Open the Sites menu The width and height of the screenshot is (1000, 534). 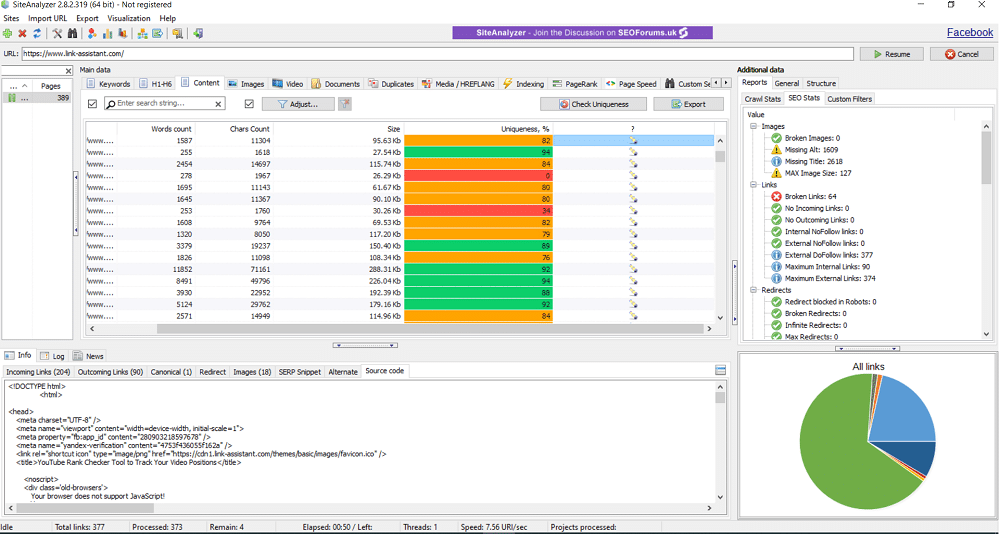point(11,19)
